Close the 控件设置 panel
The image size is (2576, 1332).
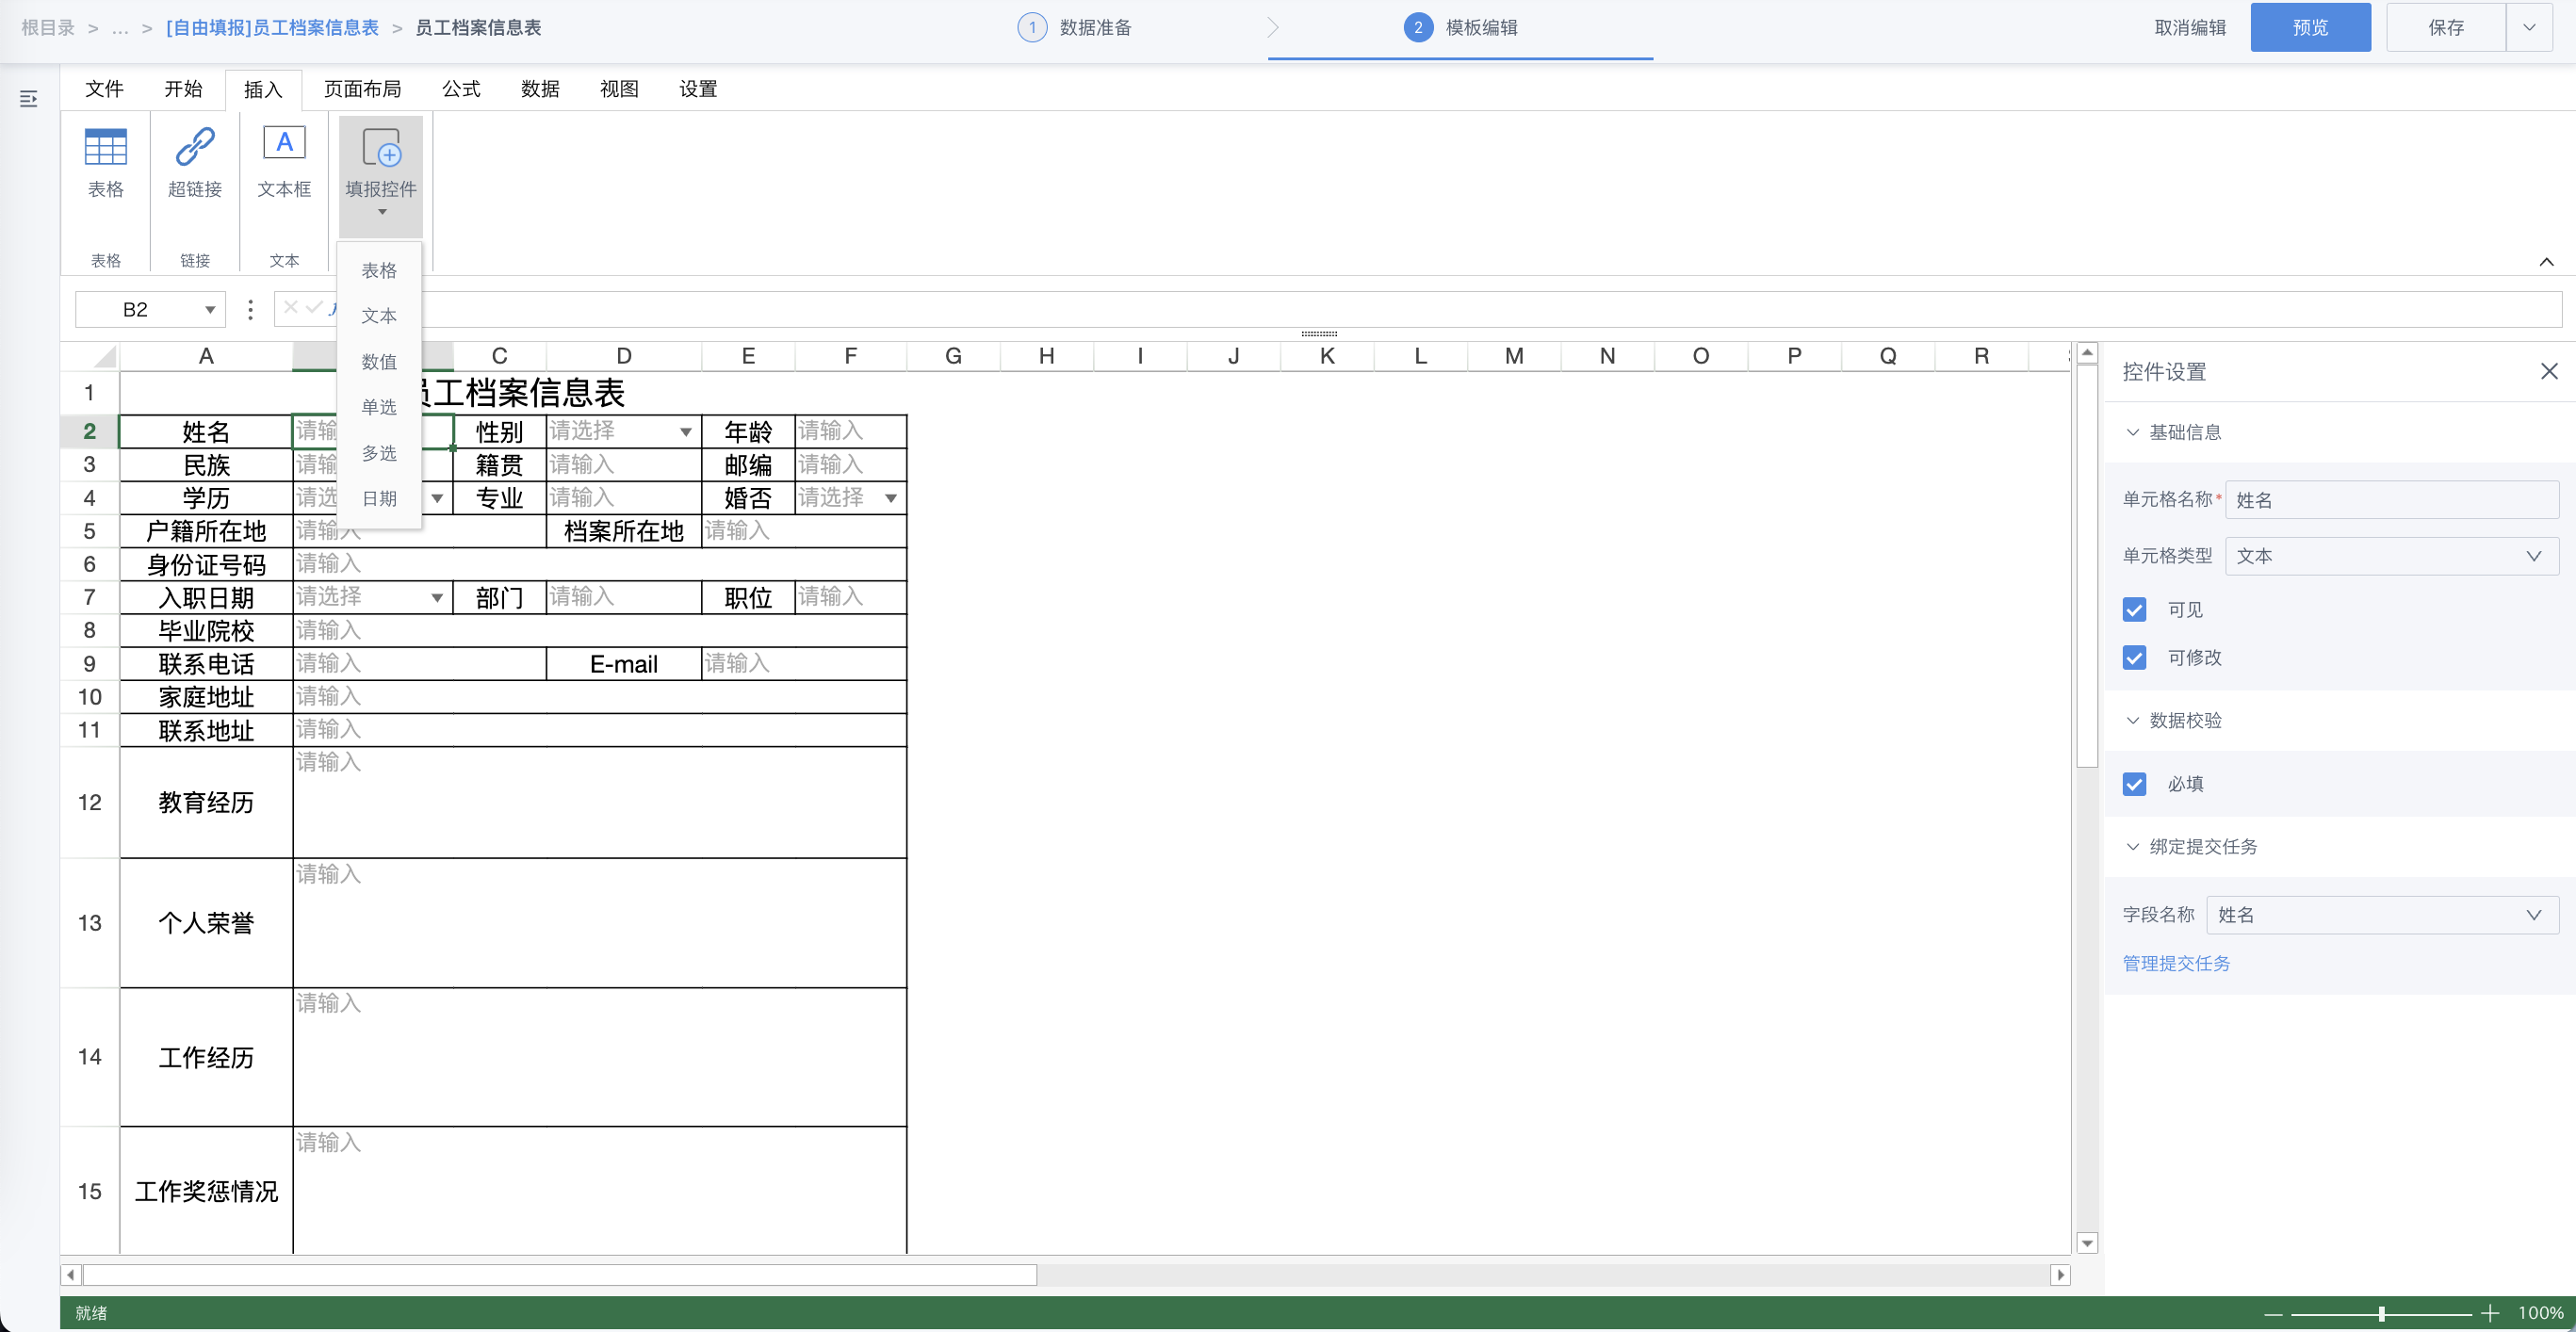[2548, 372]
